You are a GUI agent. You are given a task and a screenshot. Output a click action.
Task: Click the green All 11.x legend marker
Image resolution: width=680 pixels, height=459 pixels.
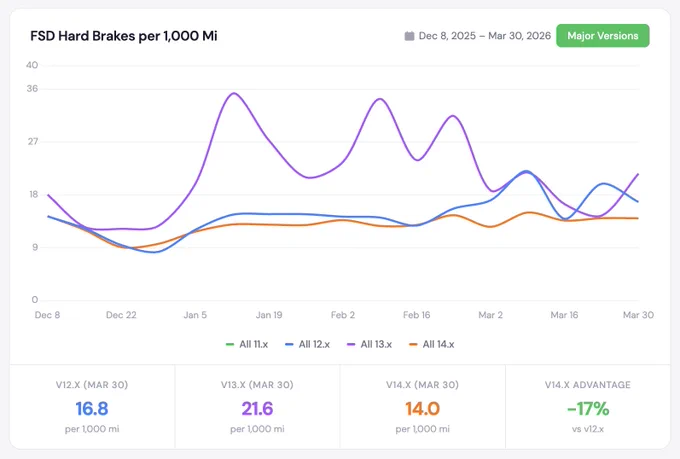(x=230, y=344)
